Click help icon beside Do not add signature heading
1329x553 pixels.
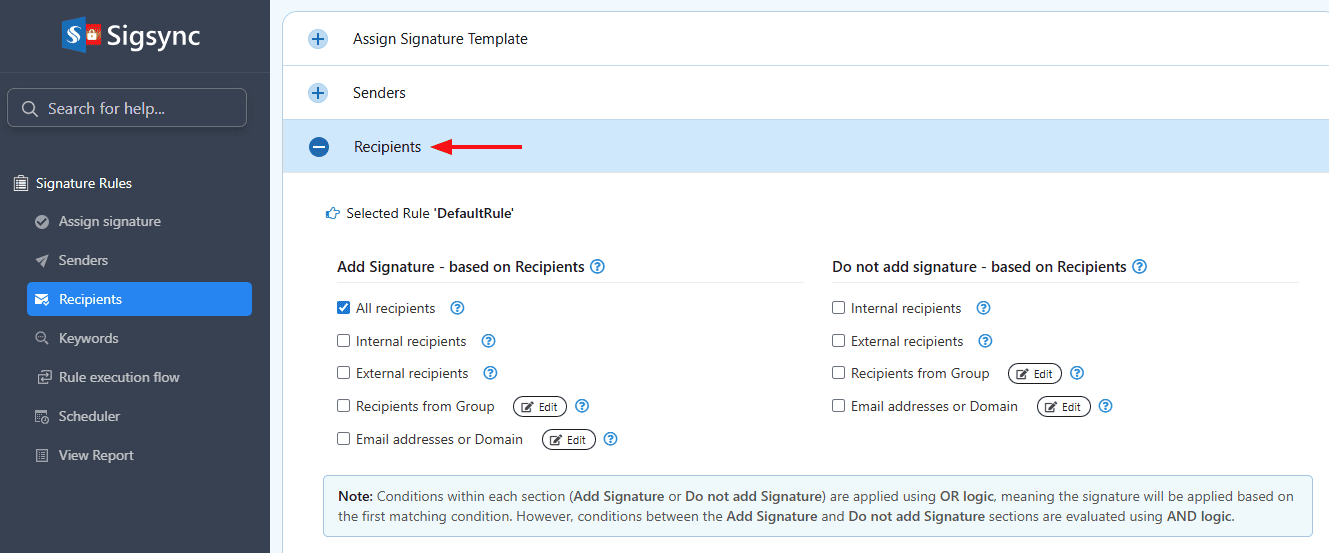tap(1139, 267)
